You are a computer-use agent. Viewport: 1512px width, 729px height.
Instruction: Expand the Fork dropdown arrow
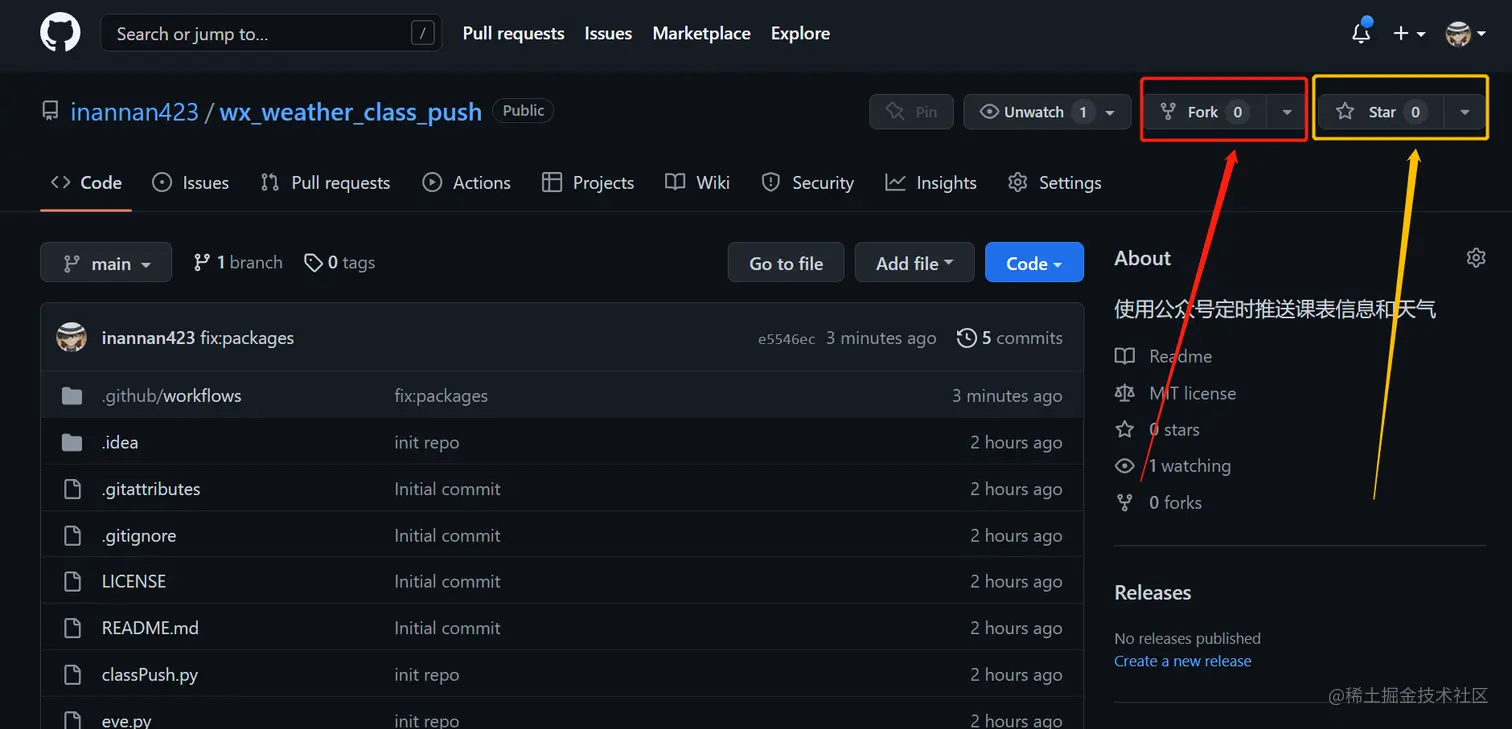[x=1287, y=112]
